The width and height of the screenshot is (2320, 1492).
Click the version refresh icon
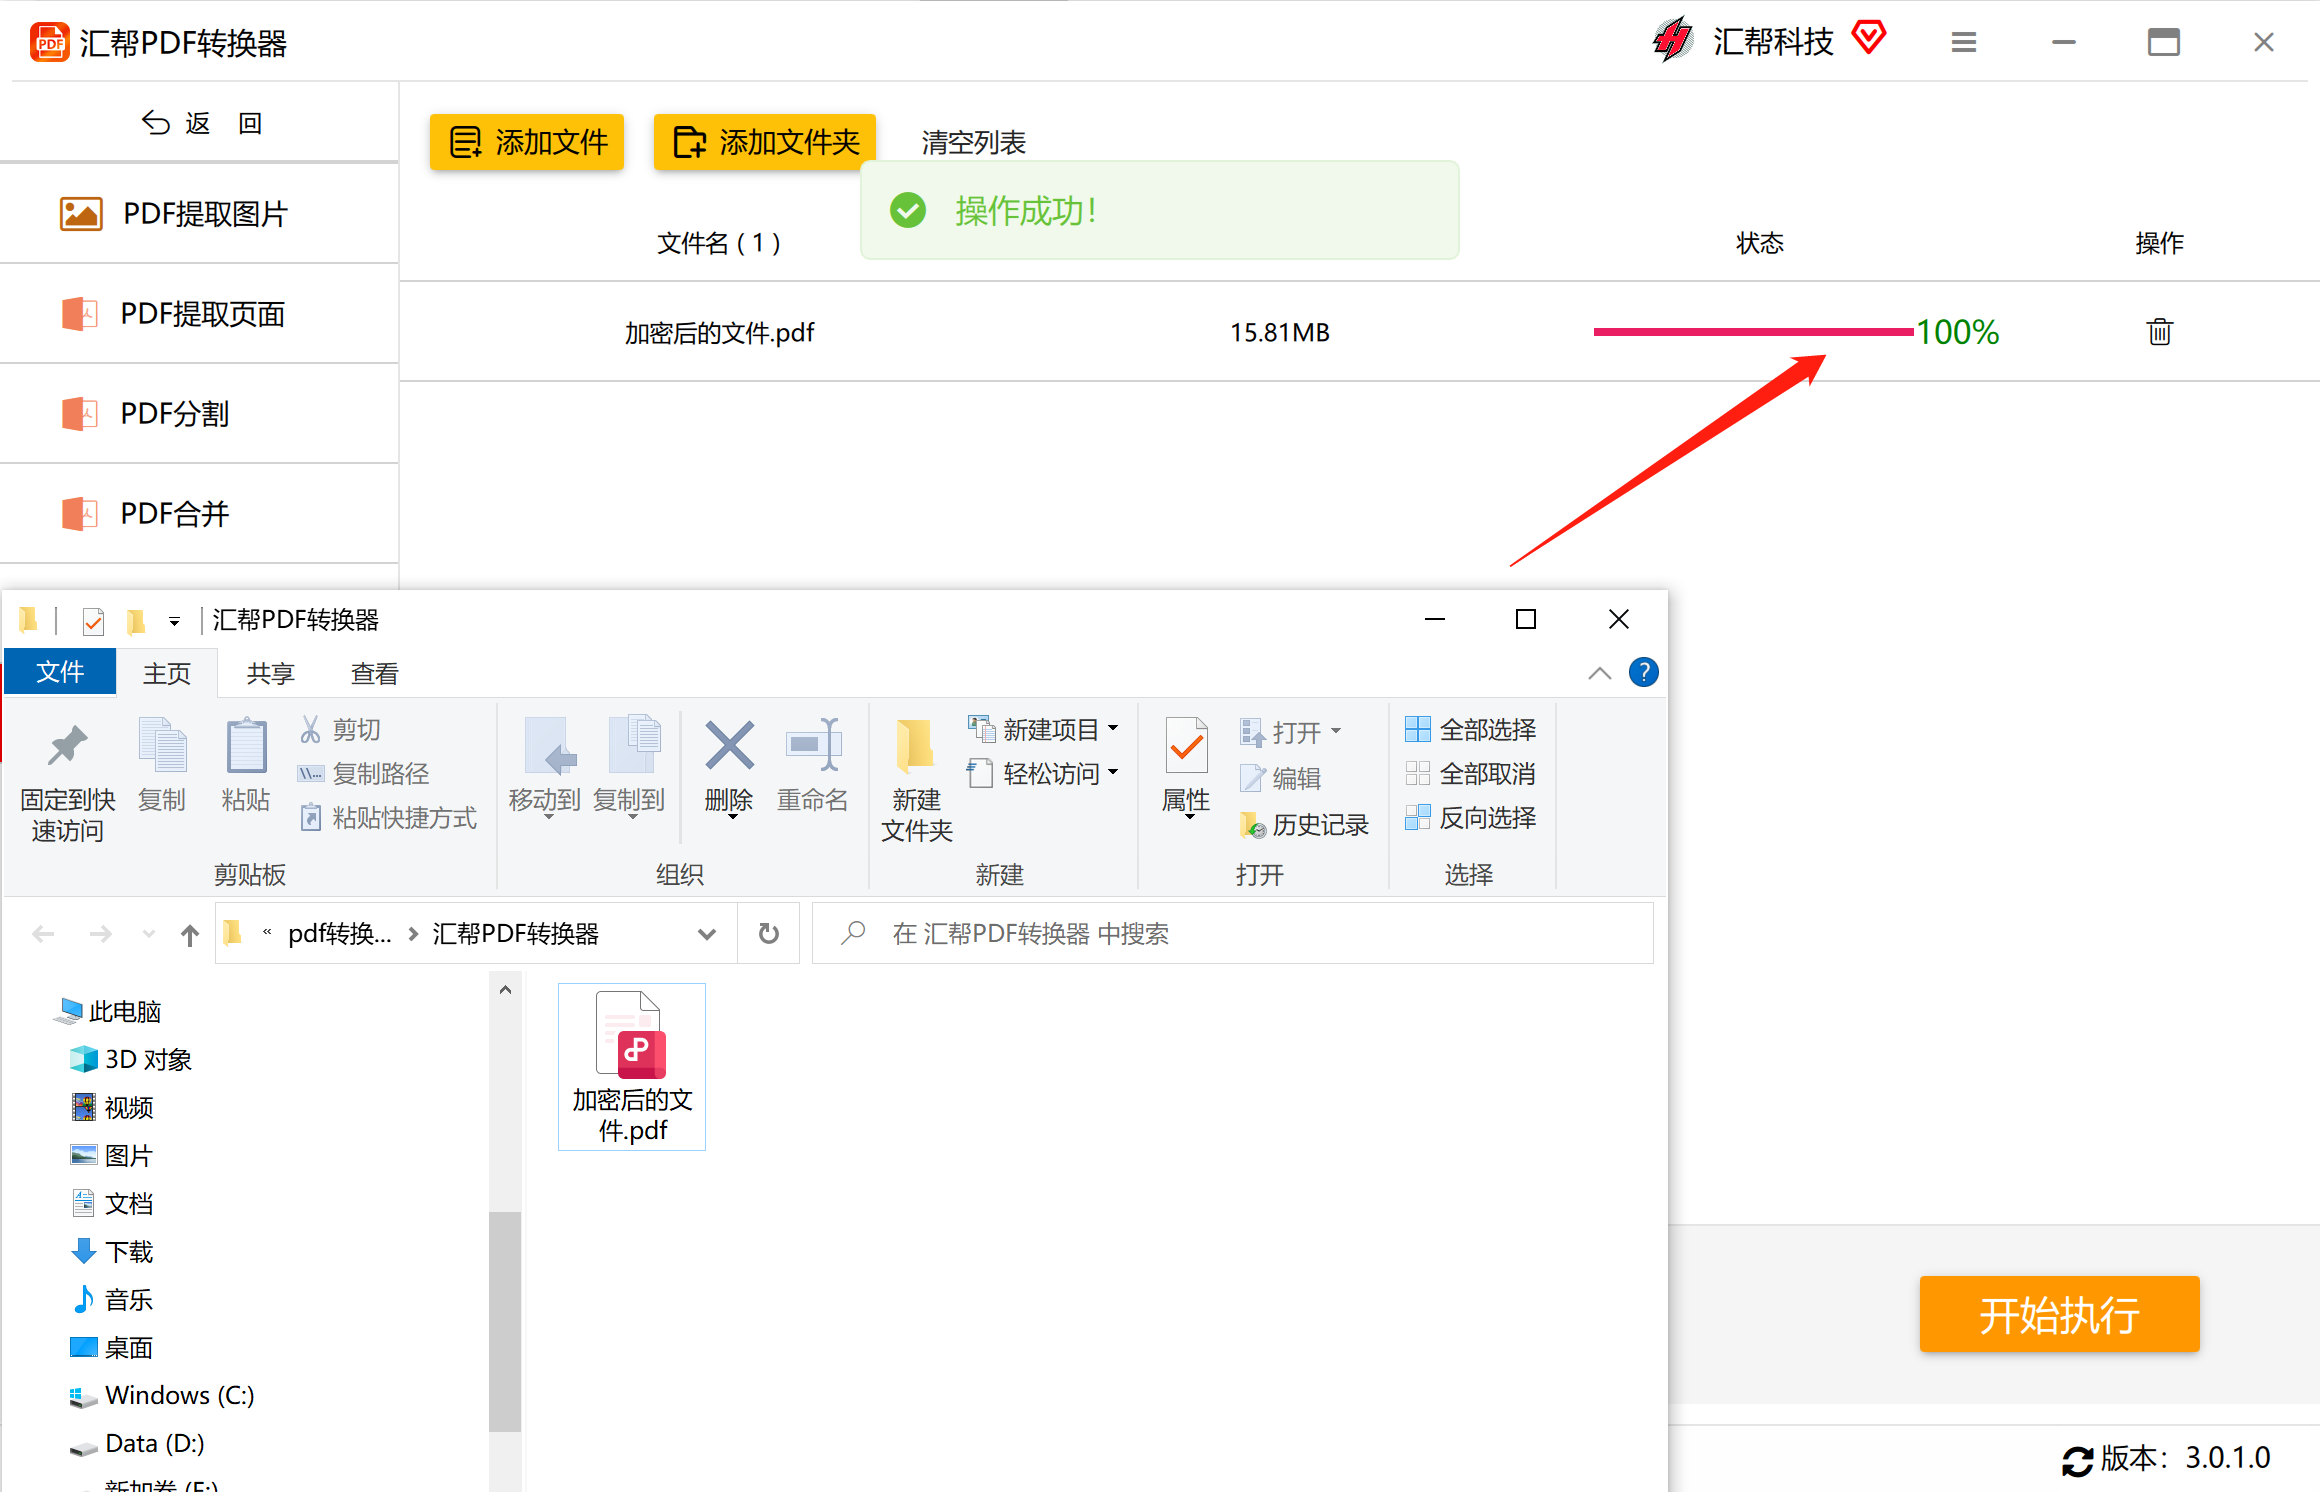click(2078, 1460)
